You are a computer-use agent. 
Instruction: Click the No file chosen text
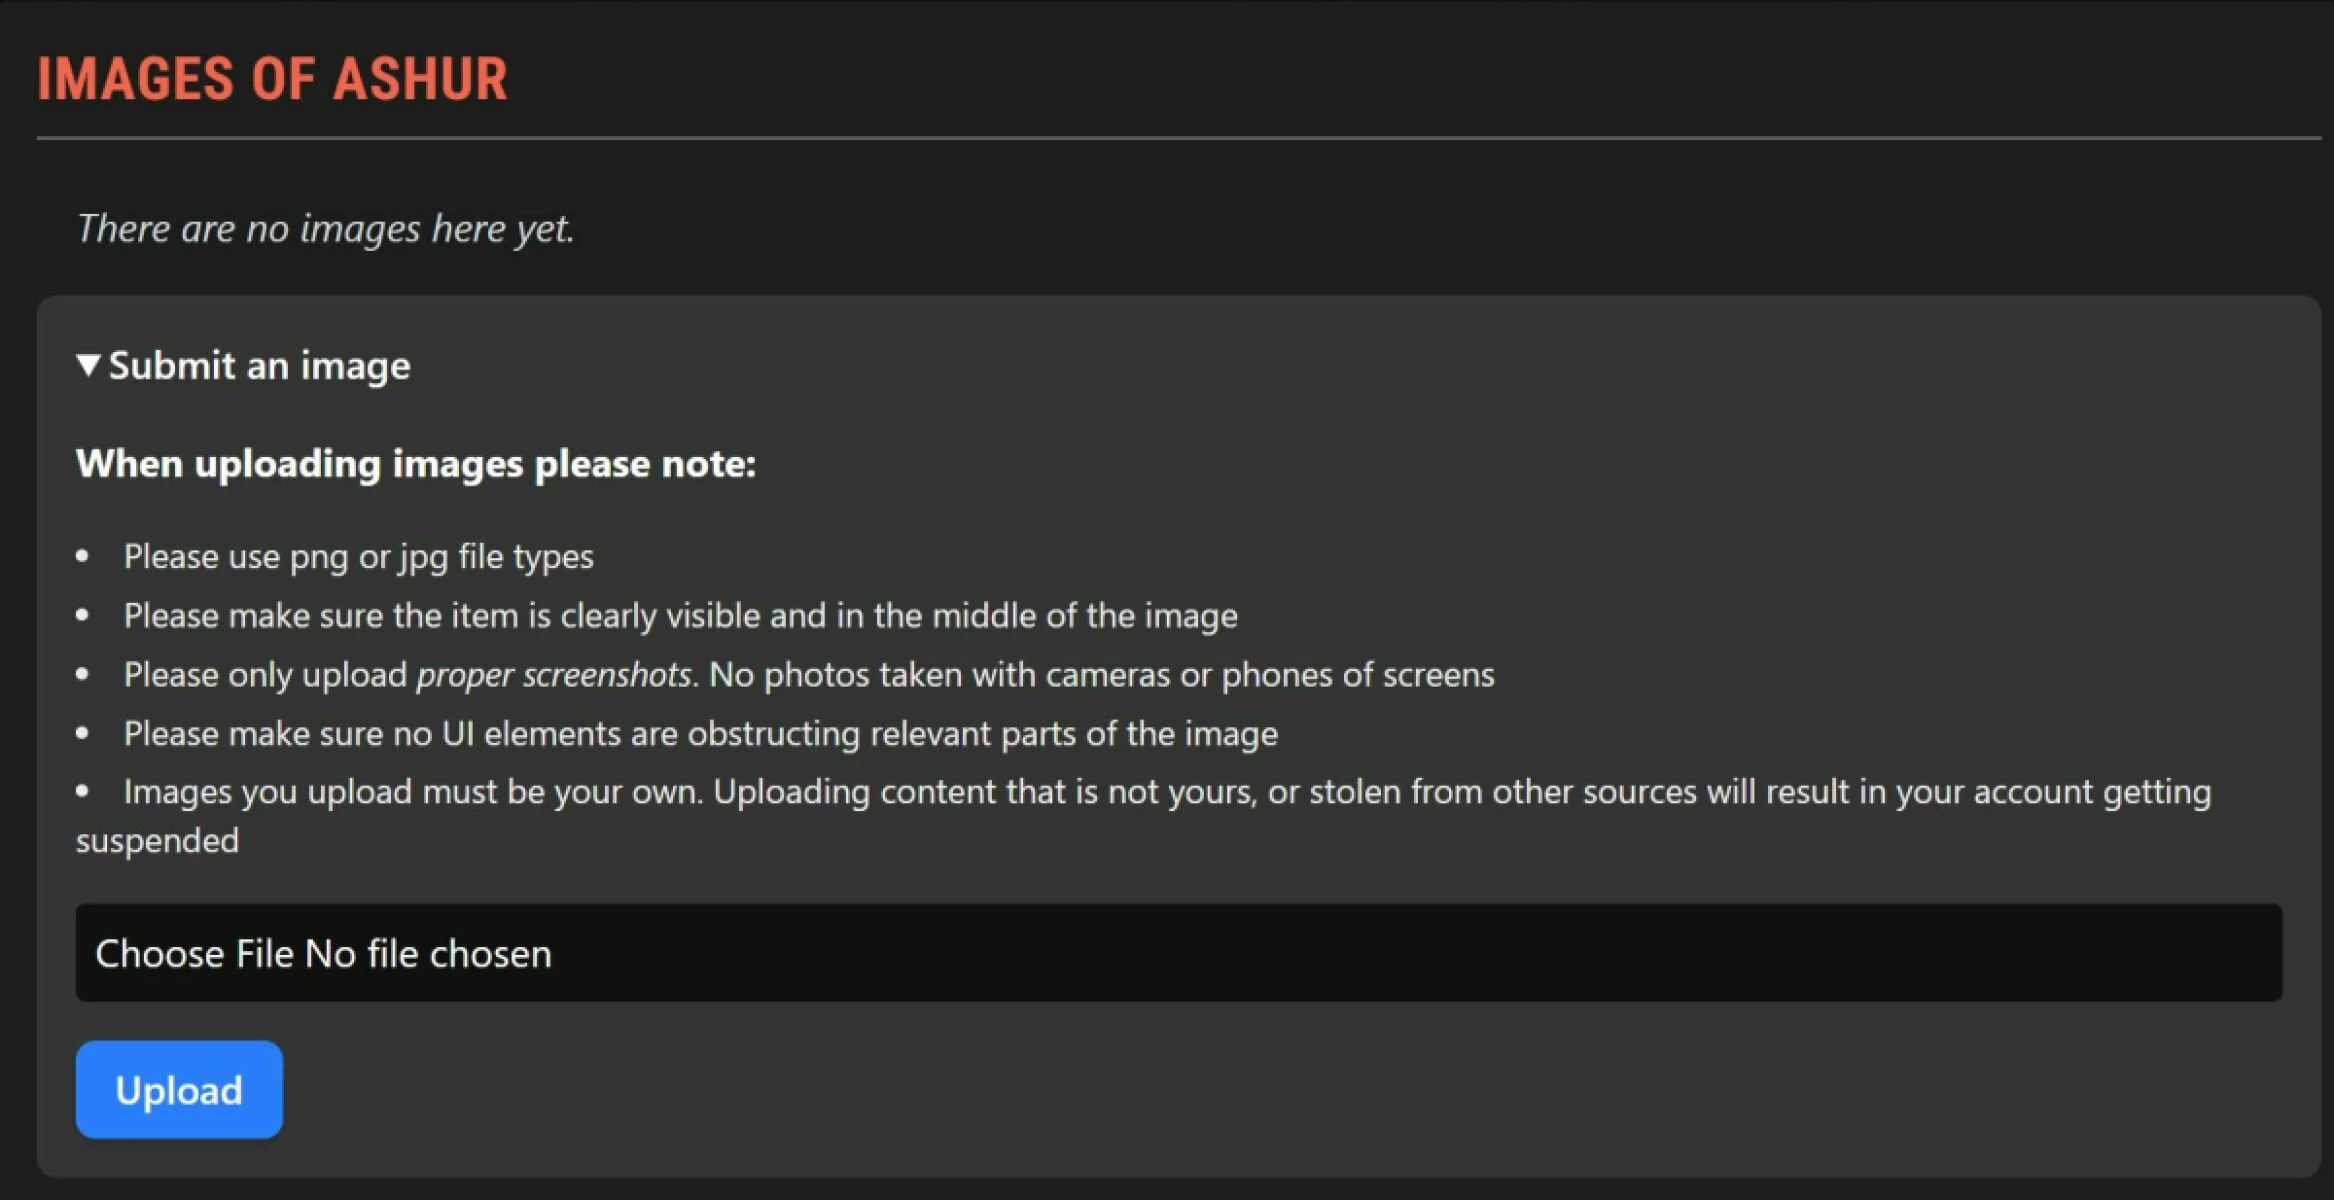(x=428, y=953)
